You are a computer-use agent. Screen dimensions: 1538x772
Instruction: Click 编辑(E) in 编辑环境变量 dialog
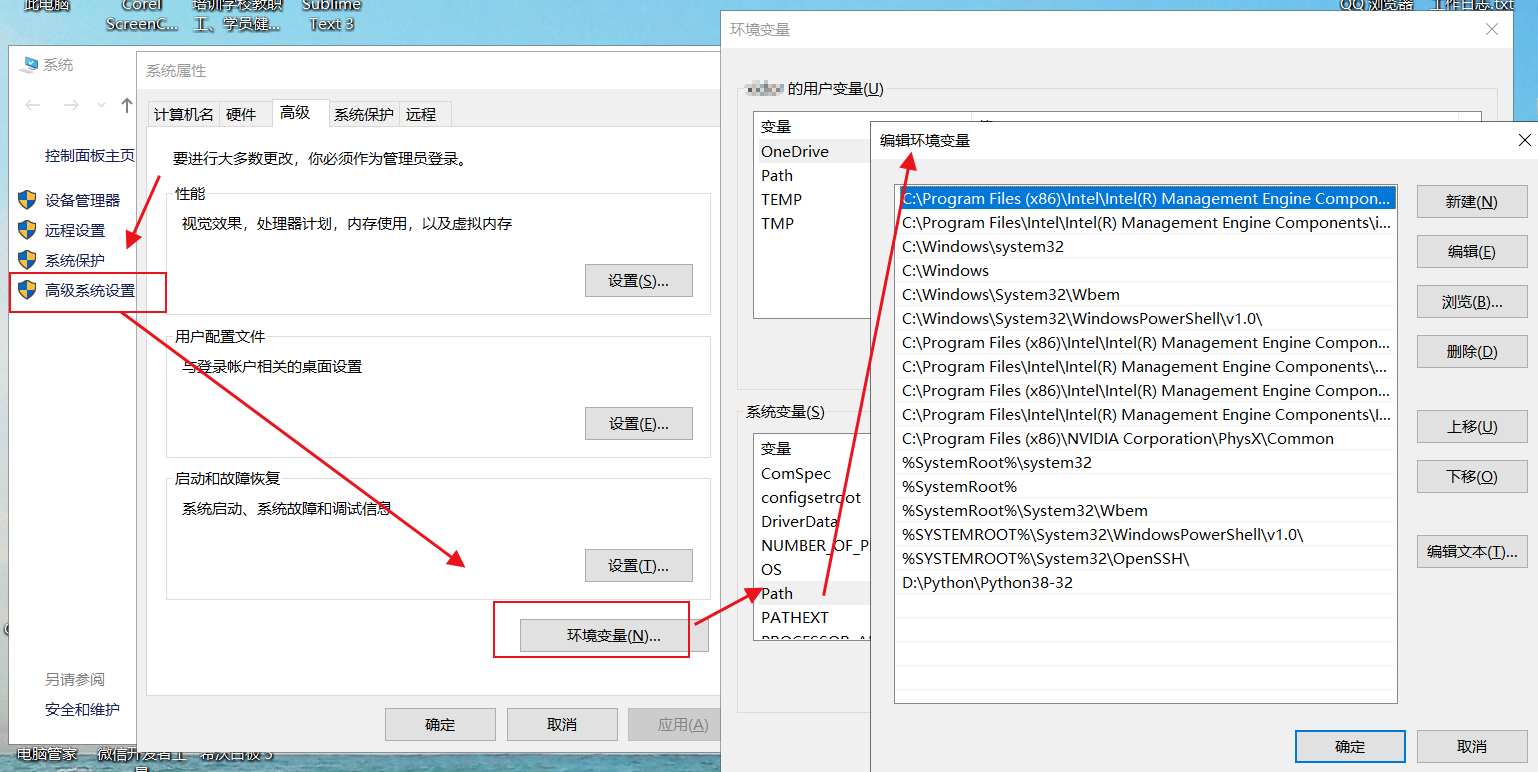(x=1472, y=251)
